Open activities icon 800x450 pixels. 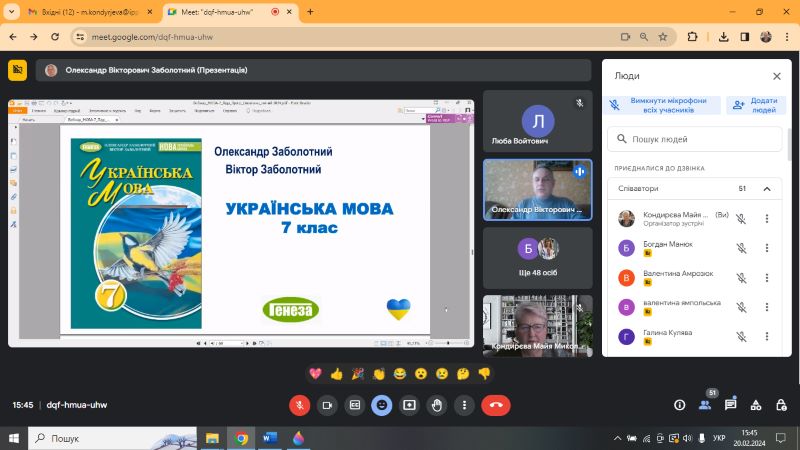pyautogui.click(x=756, y=405)
